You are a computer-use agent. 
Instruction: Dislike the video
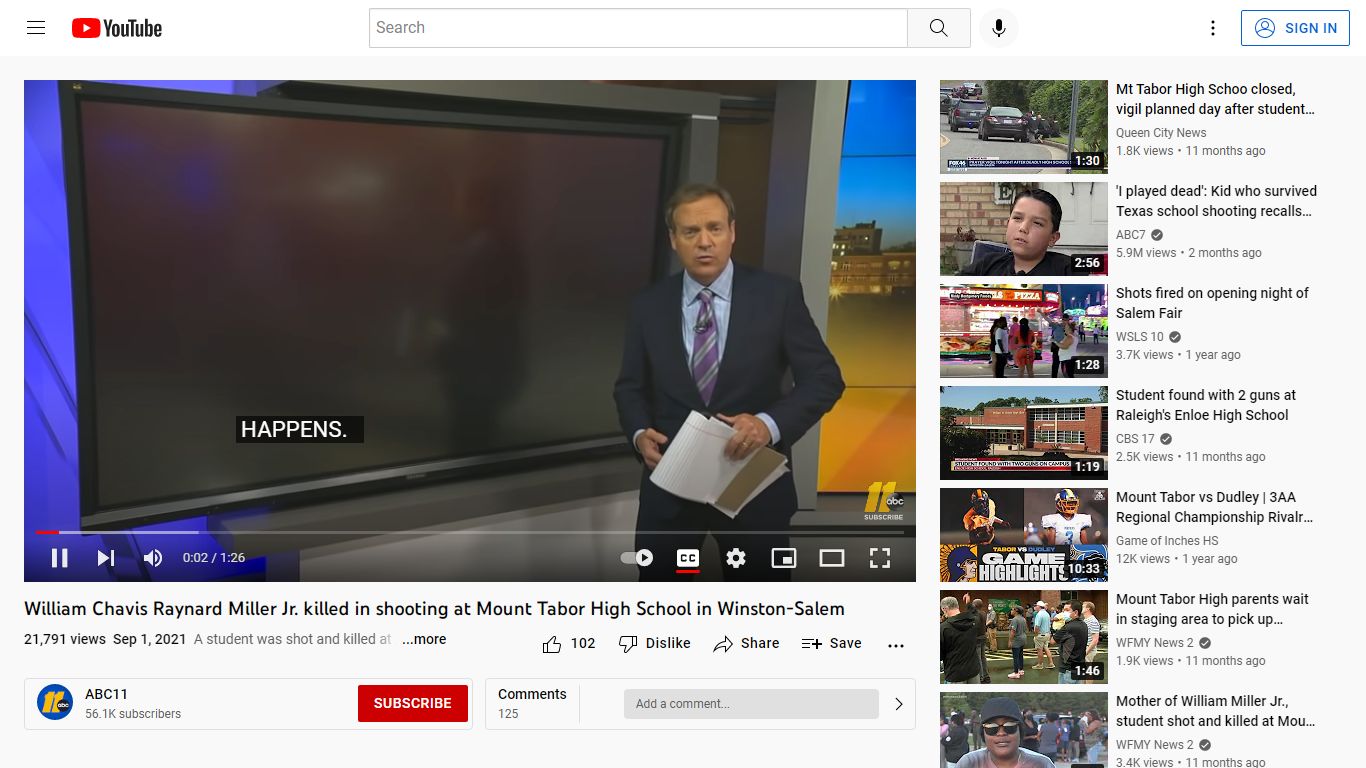tap(655, 644)
